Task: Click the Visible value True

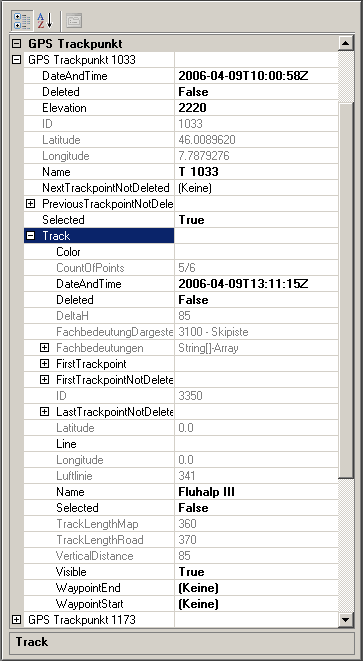Action: pos(191,572)
